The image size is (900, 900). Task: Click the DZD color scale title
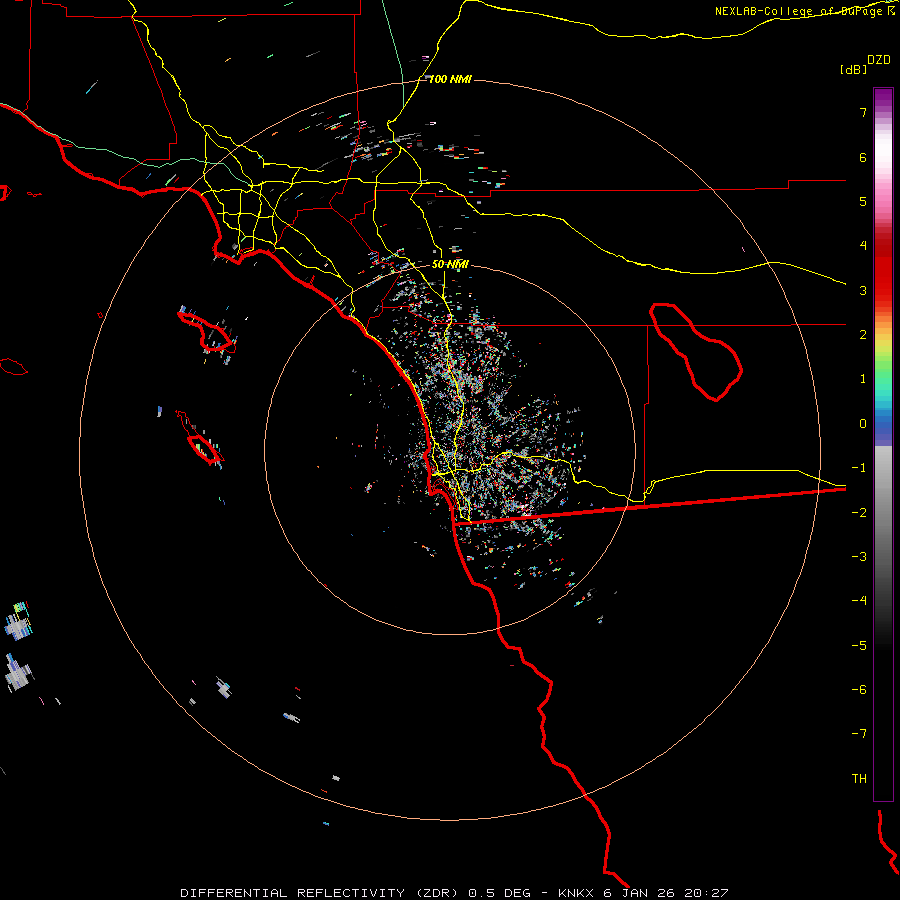(879, 60)
